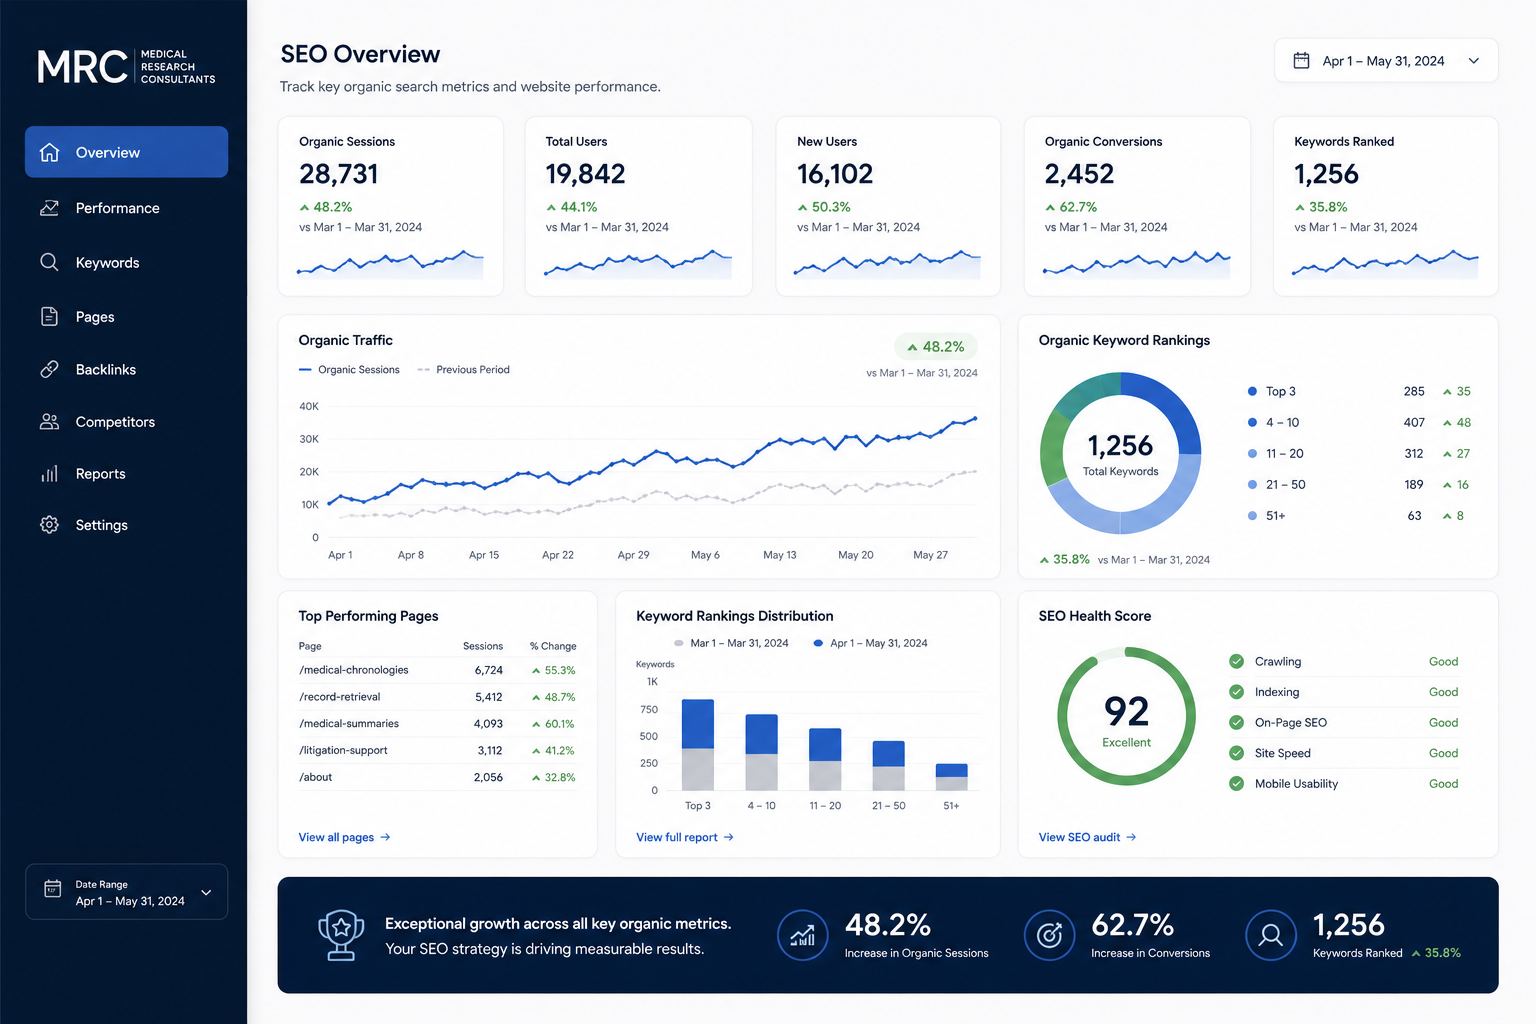
Task: Click the New Users value 16,102
Action: [x=835, y=174]
